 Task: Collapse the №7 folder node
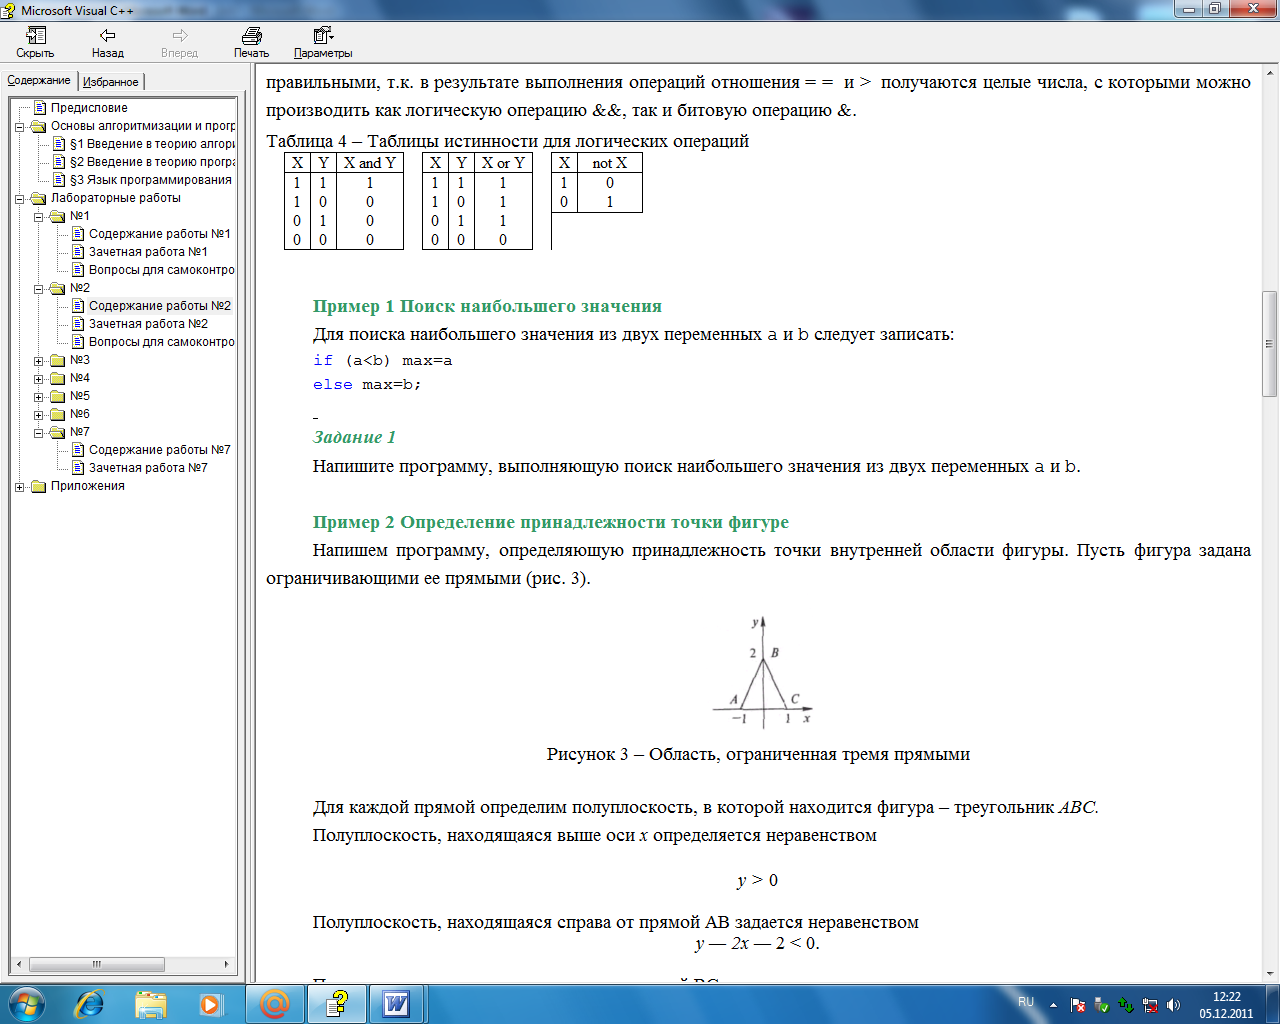click(x=39, y=433)
